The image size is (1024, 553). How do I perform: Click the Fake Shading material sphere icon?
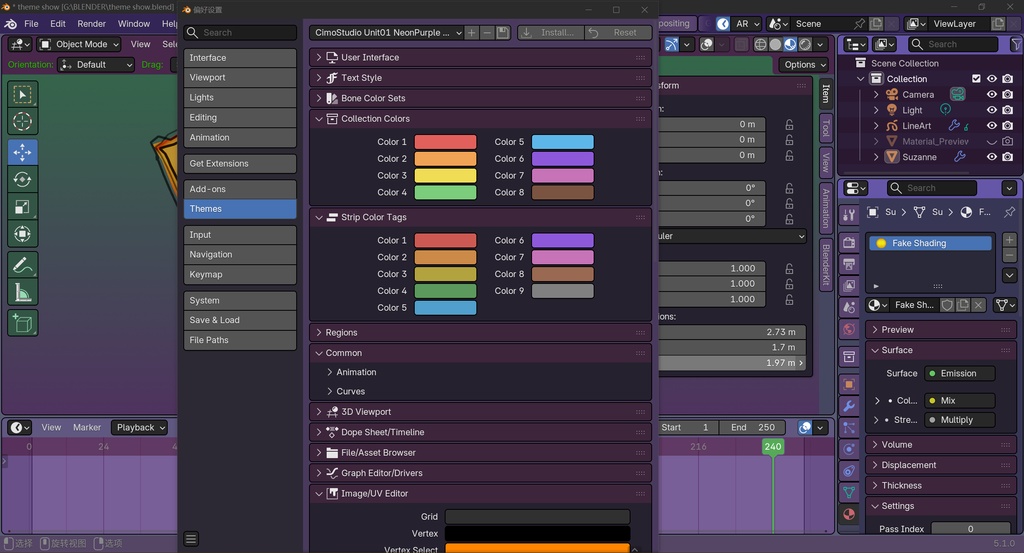[881, 243]
